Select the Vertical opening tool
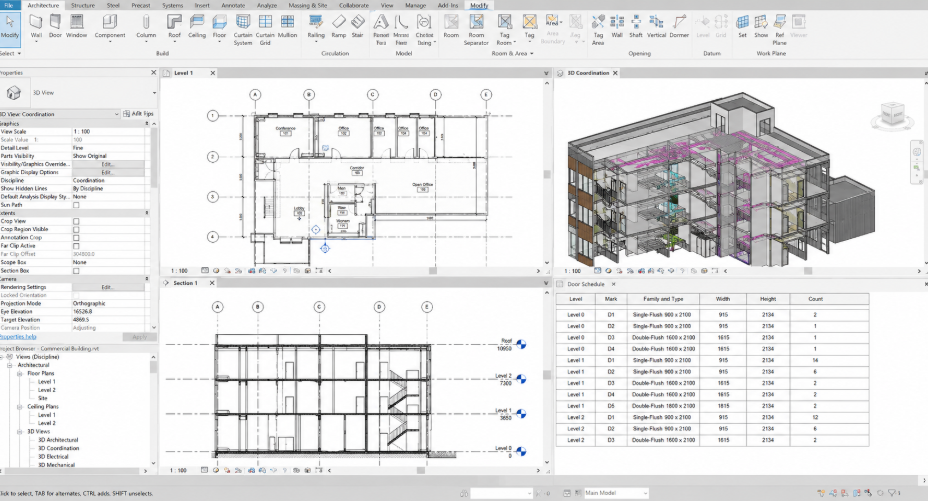The width and height of the screenshot is (928, 501). (656, 26)
